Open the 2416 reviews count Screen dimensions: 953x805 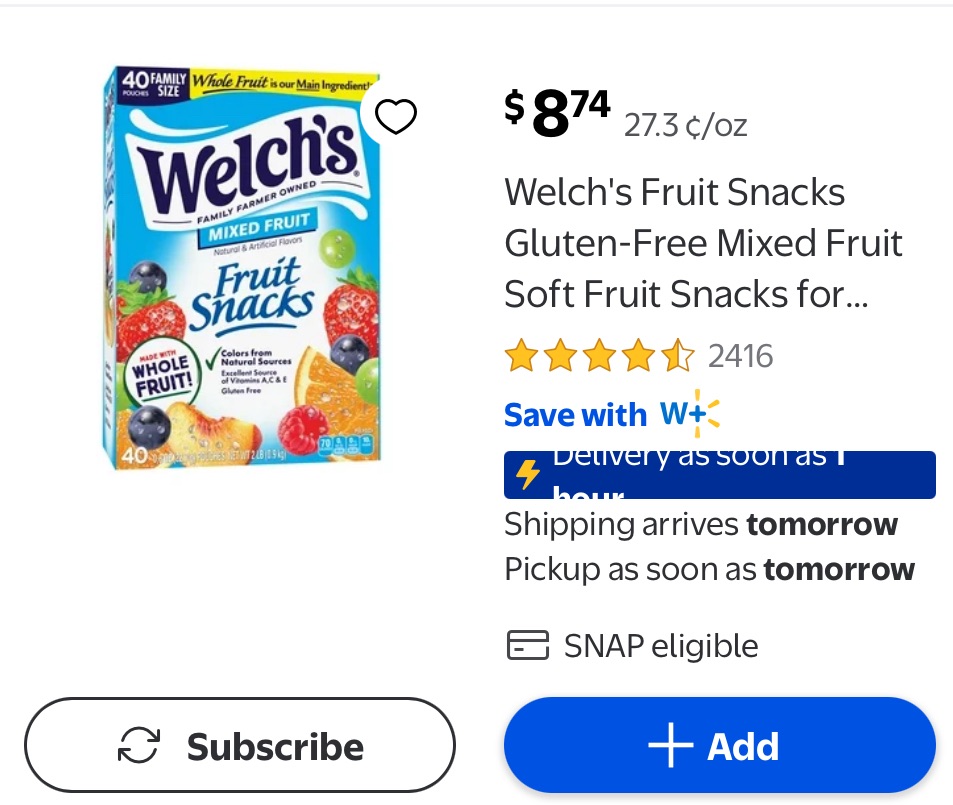pos(740,356)
